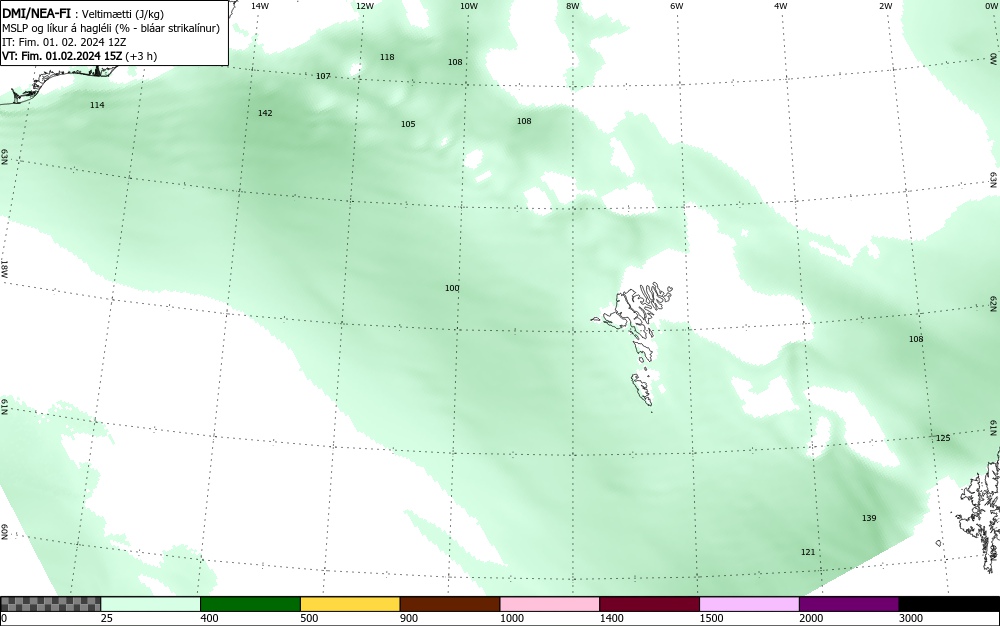Screen dimensions: 1000x626
Task: Click the 139 value on the map
Action: [x=869, y=518]
